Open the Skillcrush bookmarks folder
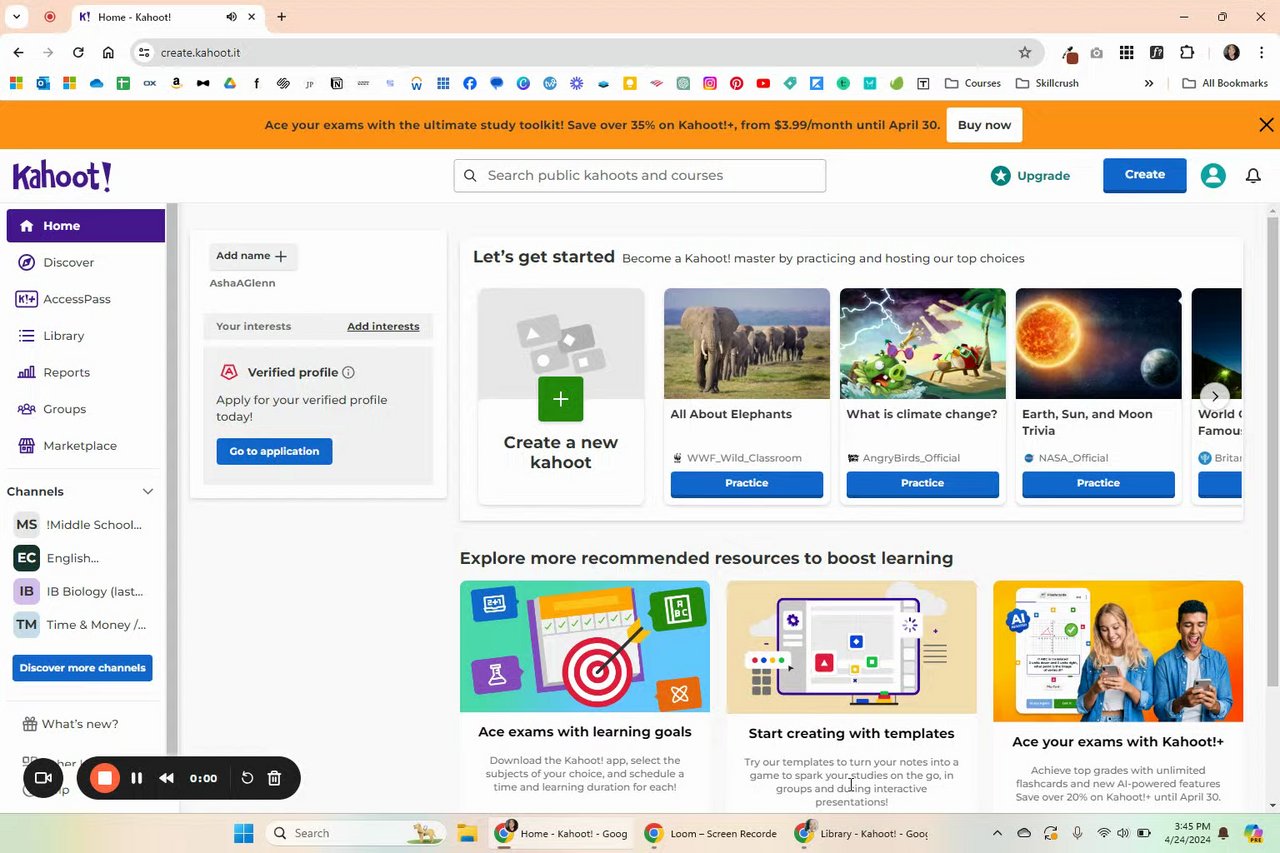1280x853 pixels. pos(1047,83)
